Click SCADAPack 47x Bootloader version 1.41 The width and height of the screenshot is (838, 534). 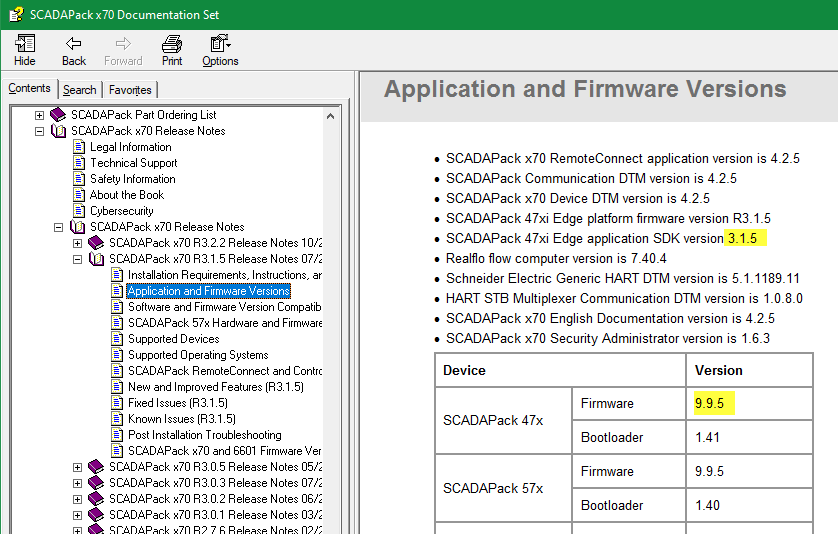708,437
